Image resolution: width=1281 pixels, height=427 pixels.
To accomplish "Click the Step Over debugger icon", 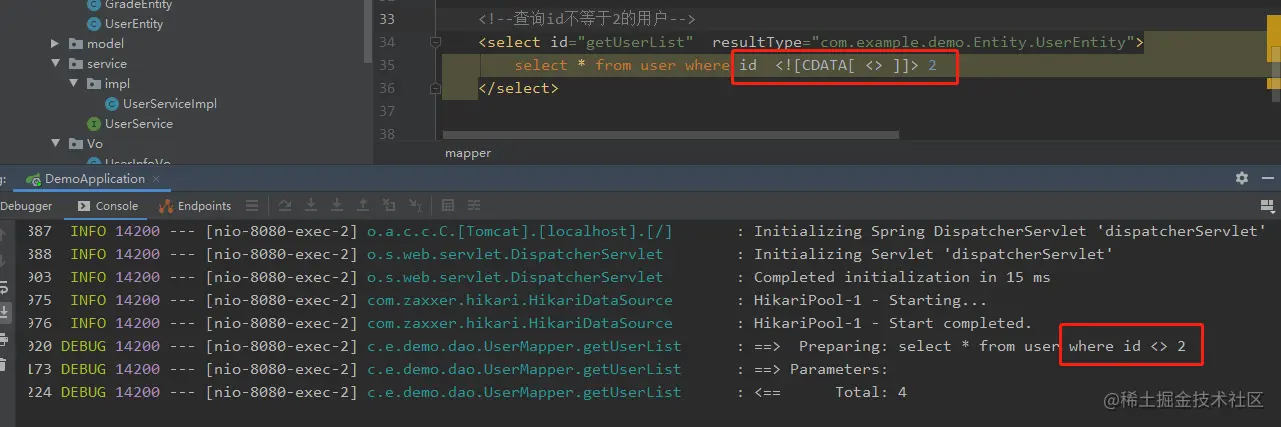I will tap(285, 206).
